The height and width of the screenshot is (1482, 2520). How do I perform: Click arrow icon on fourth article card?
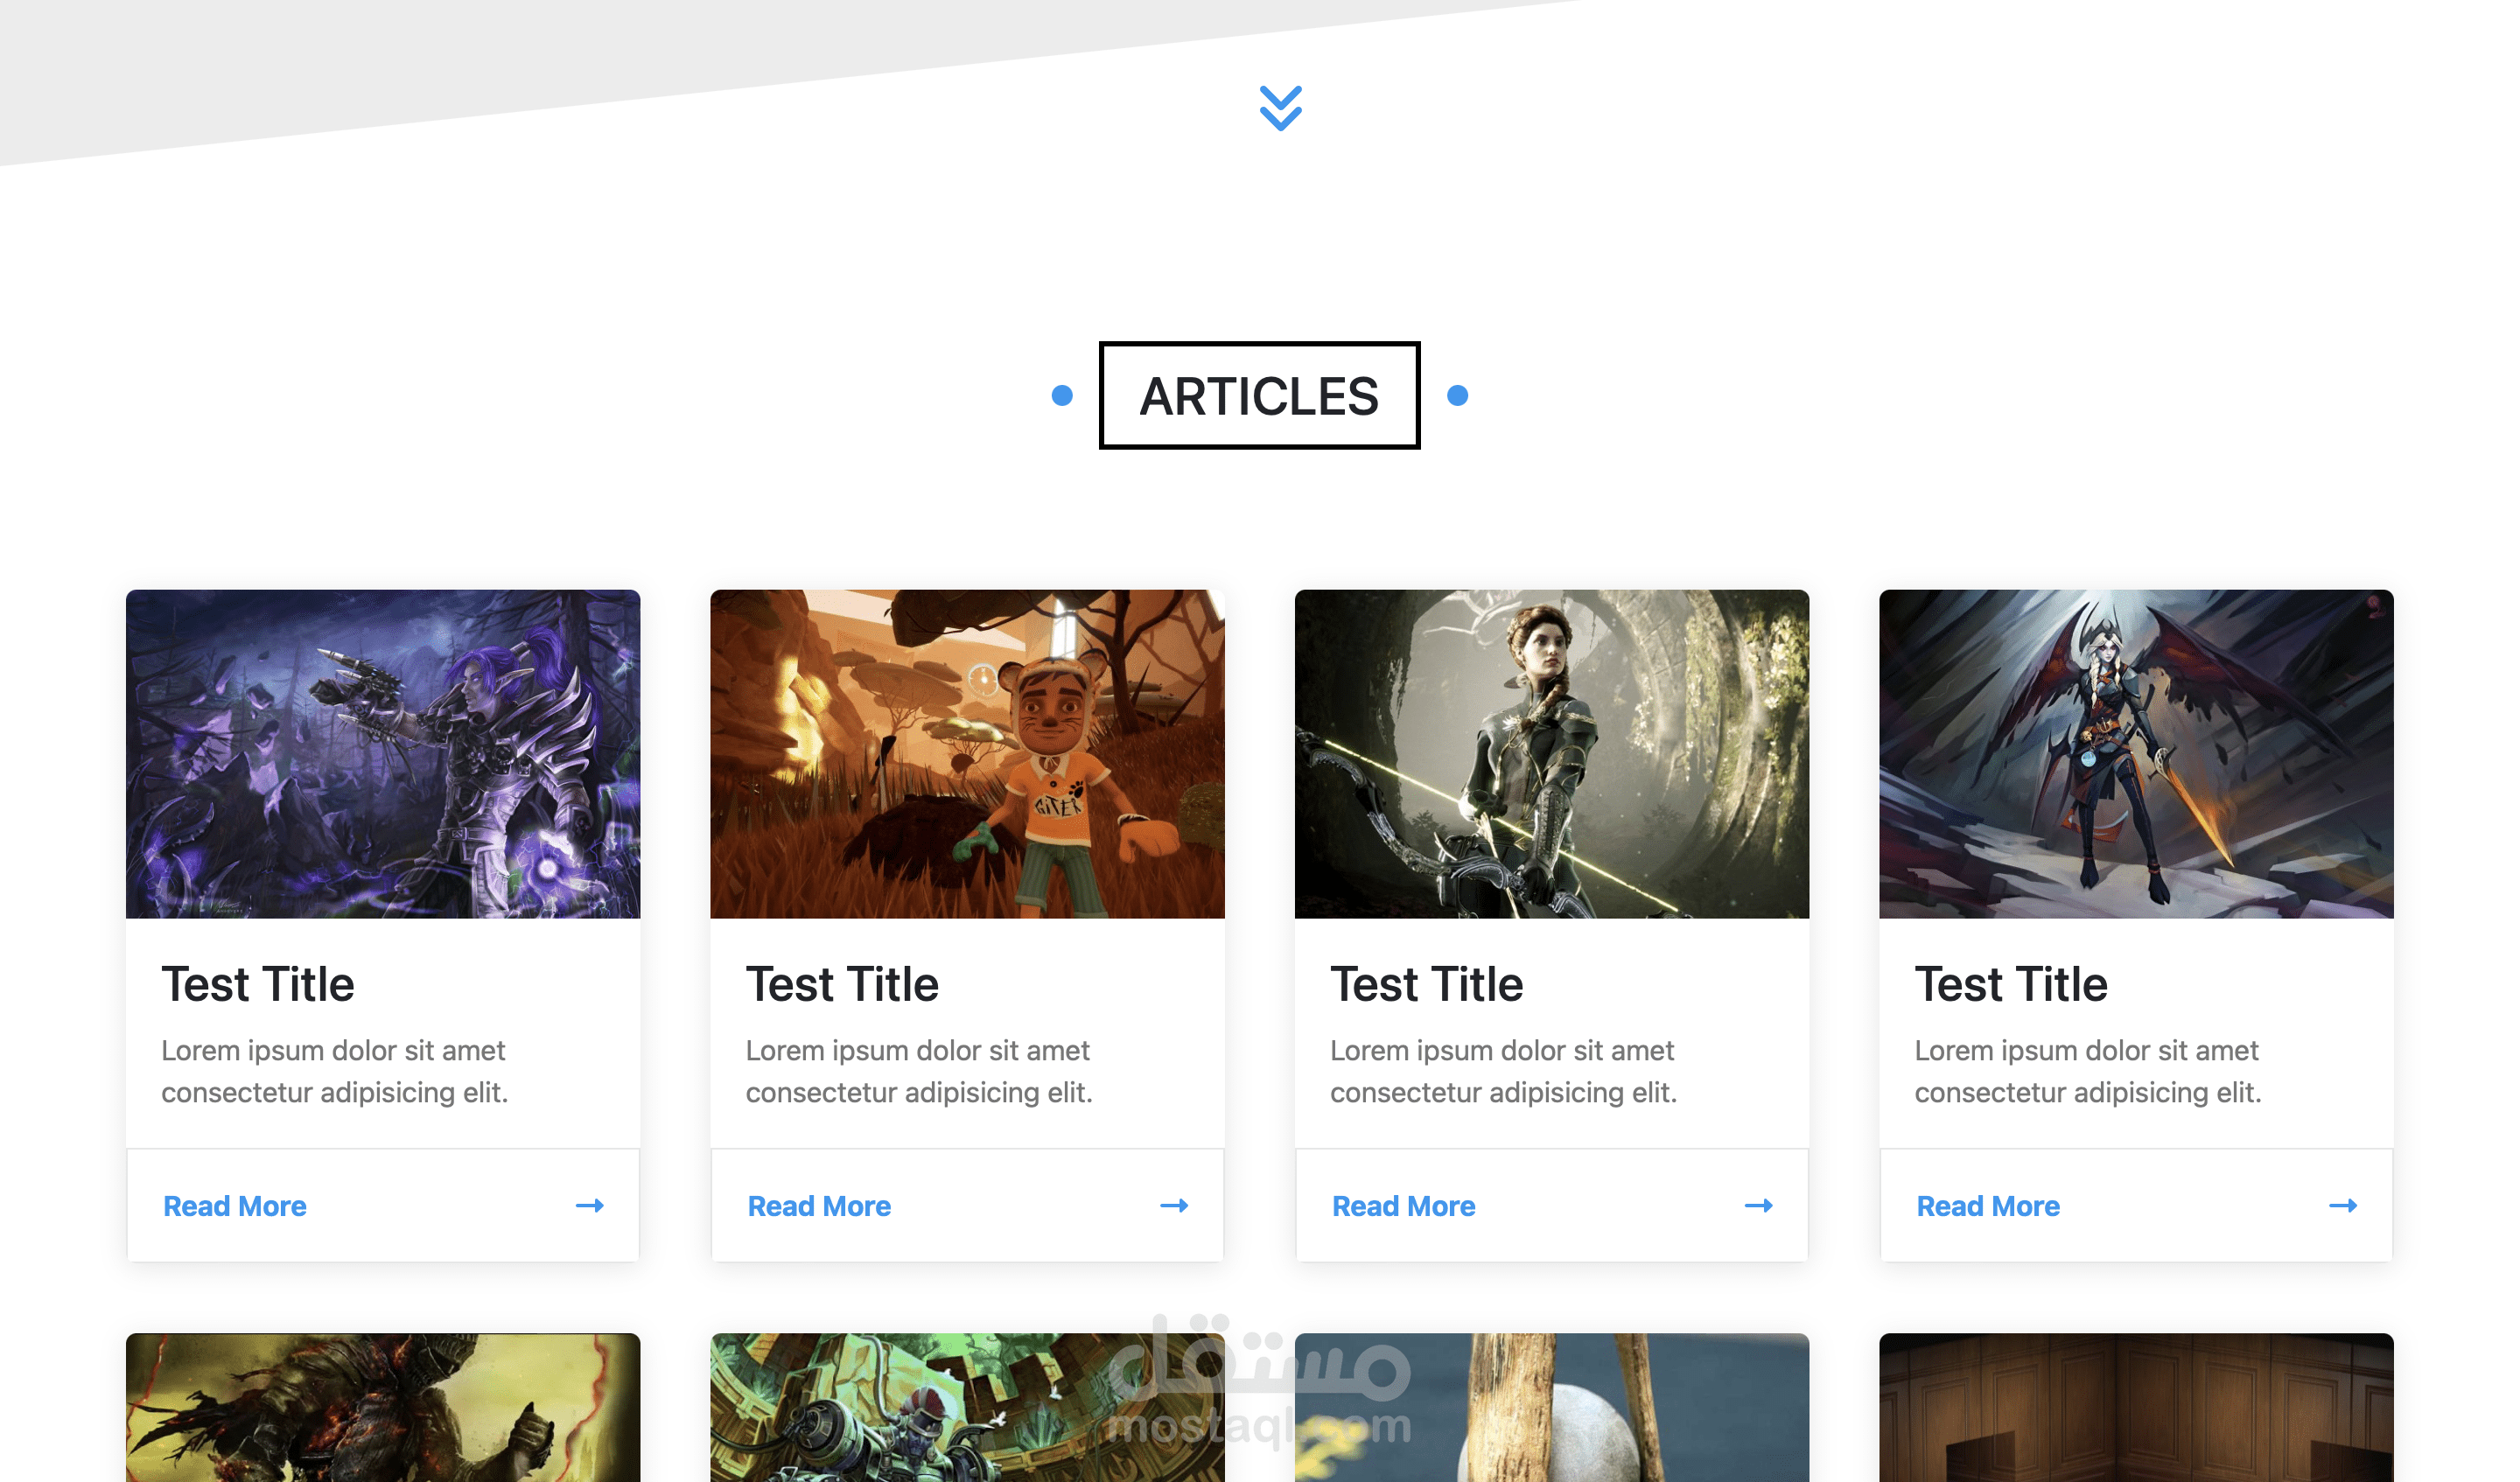[x=2342, y=1206]
